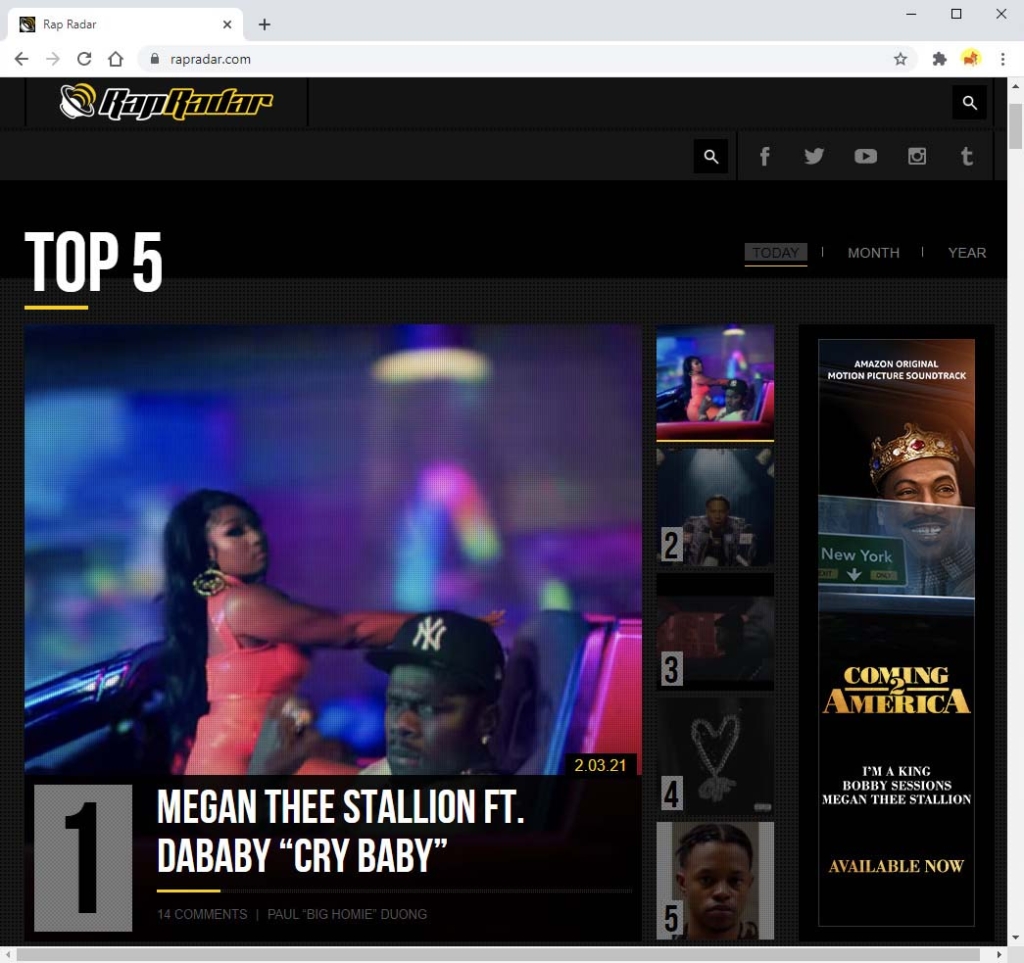This screenshot has width=1024, height=963.
Task: Select the first Top 5 thumbnail
Action: pyautogui.click(x=715, y=383)
